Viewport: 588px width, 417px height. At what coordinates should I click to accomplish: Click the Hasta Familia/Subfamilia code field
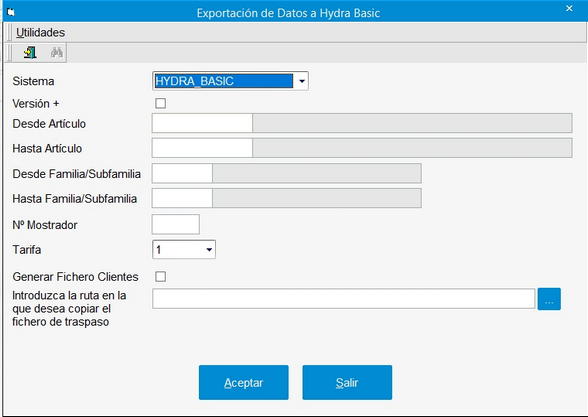(x=182, y=198)
